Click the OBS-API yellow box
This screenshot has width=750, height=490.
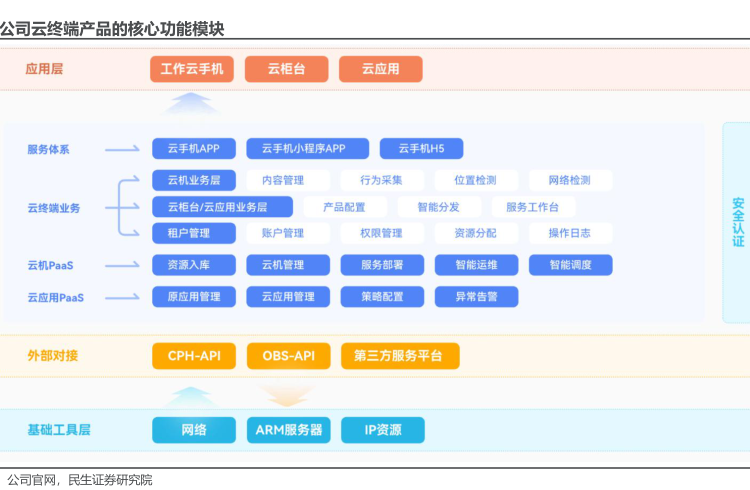click(288, 356)
